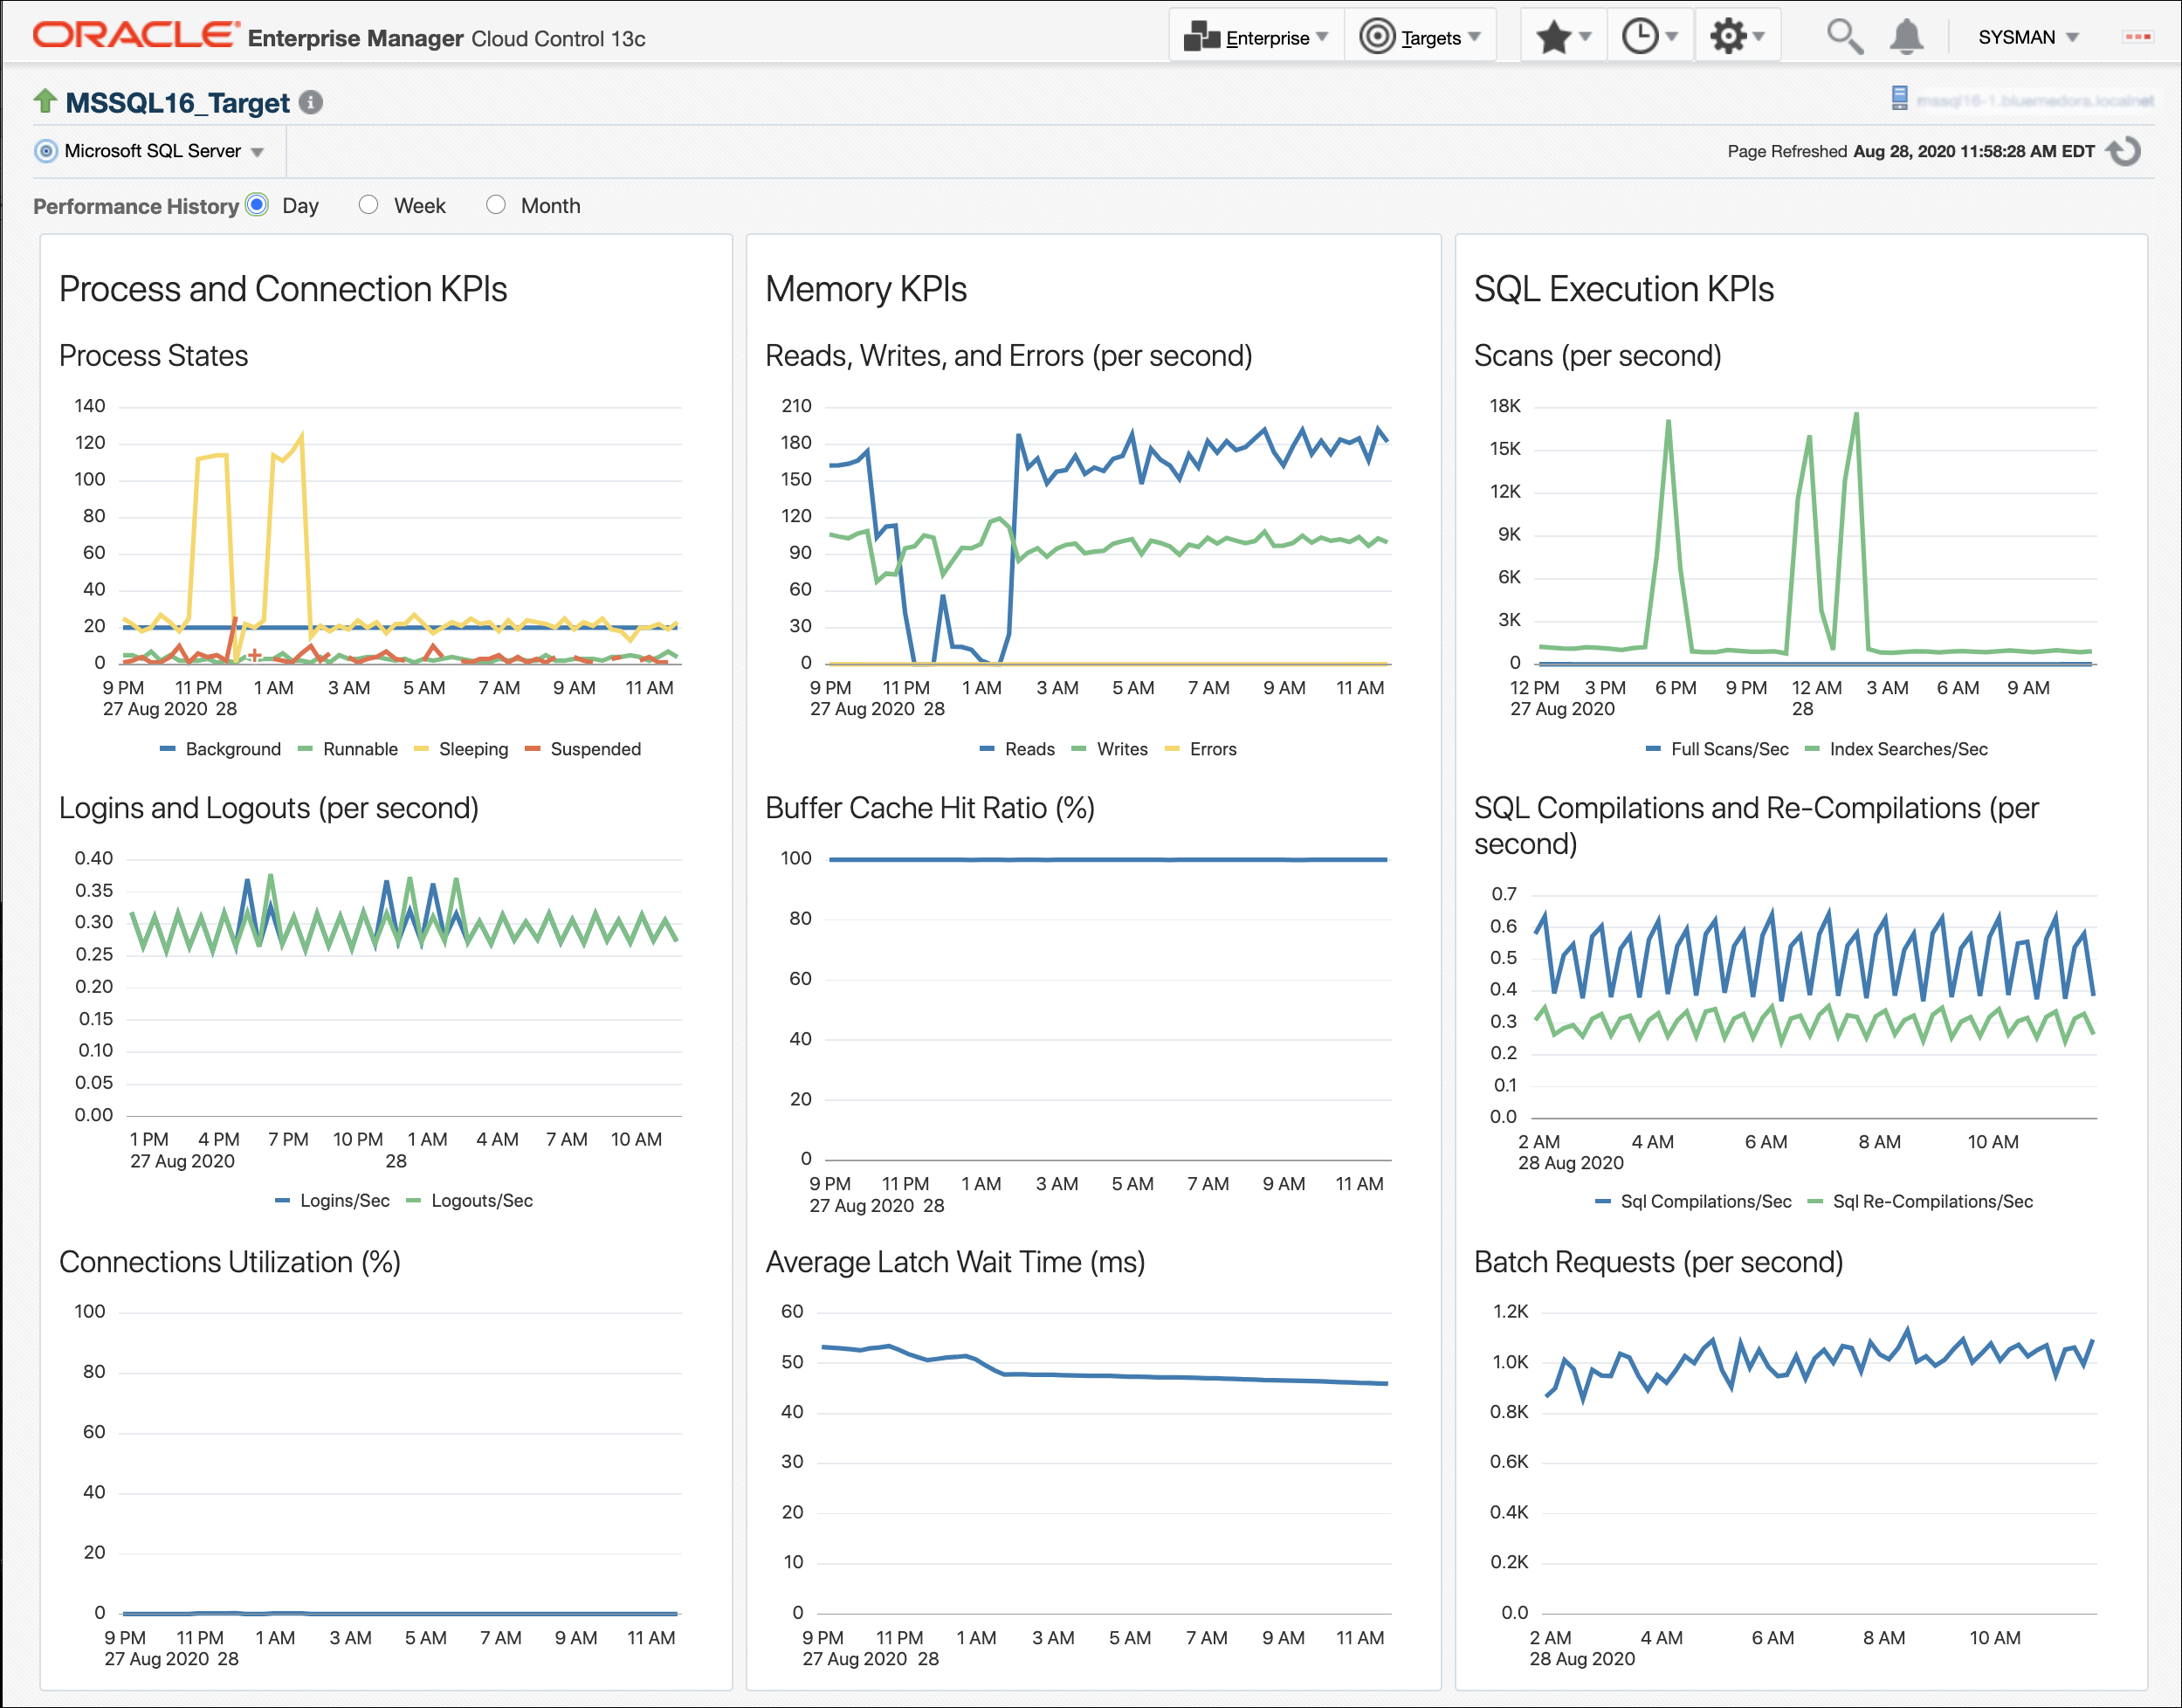Click the green up-status arrow icon
The width and height of the screenshot is (2182, 1708).
point(45,100)
